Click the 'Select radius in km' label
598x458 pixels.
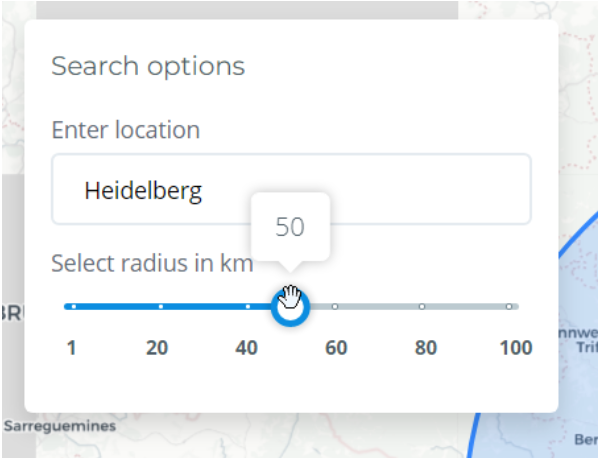[152, 263]
